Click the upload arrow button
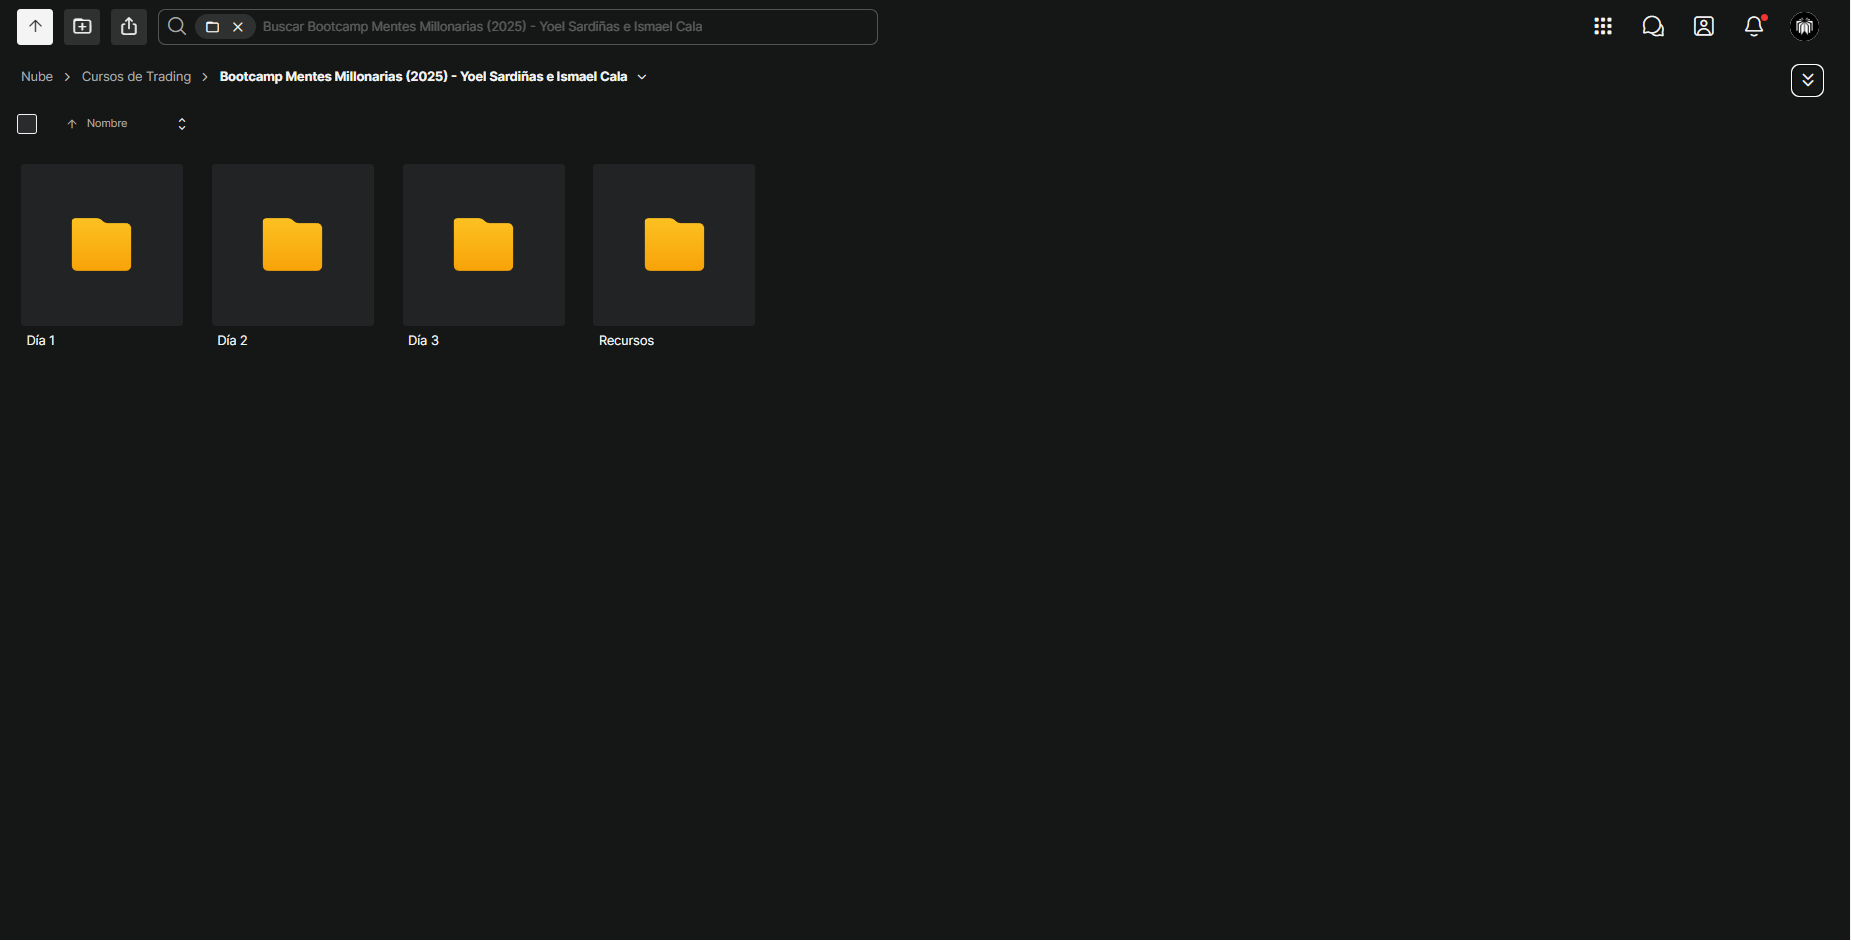Image resolution: width=1851 pixels, height=941 pixels. (35, 27)
